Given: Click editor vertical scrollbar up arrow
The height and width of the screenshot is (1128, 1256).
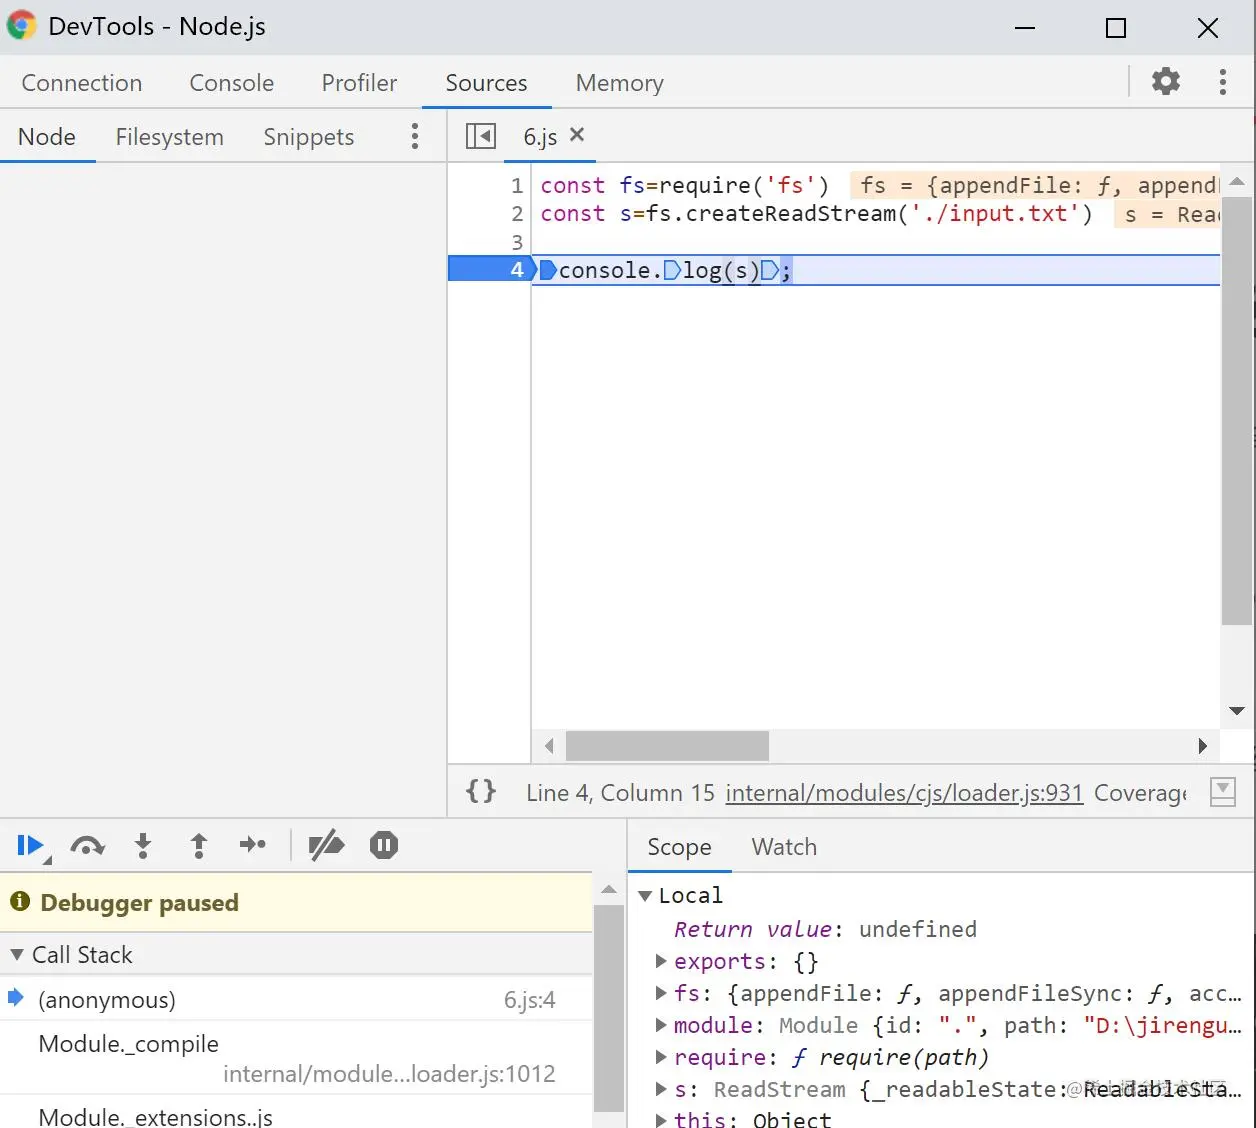Looking at the screenshot, I should pyautogui.click(x=1237, y=182).
